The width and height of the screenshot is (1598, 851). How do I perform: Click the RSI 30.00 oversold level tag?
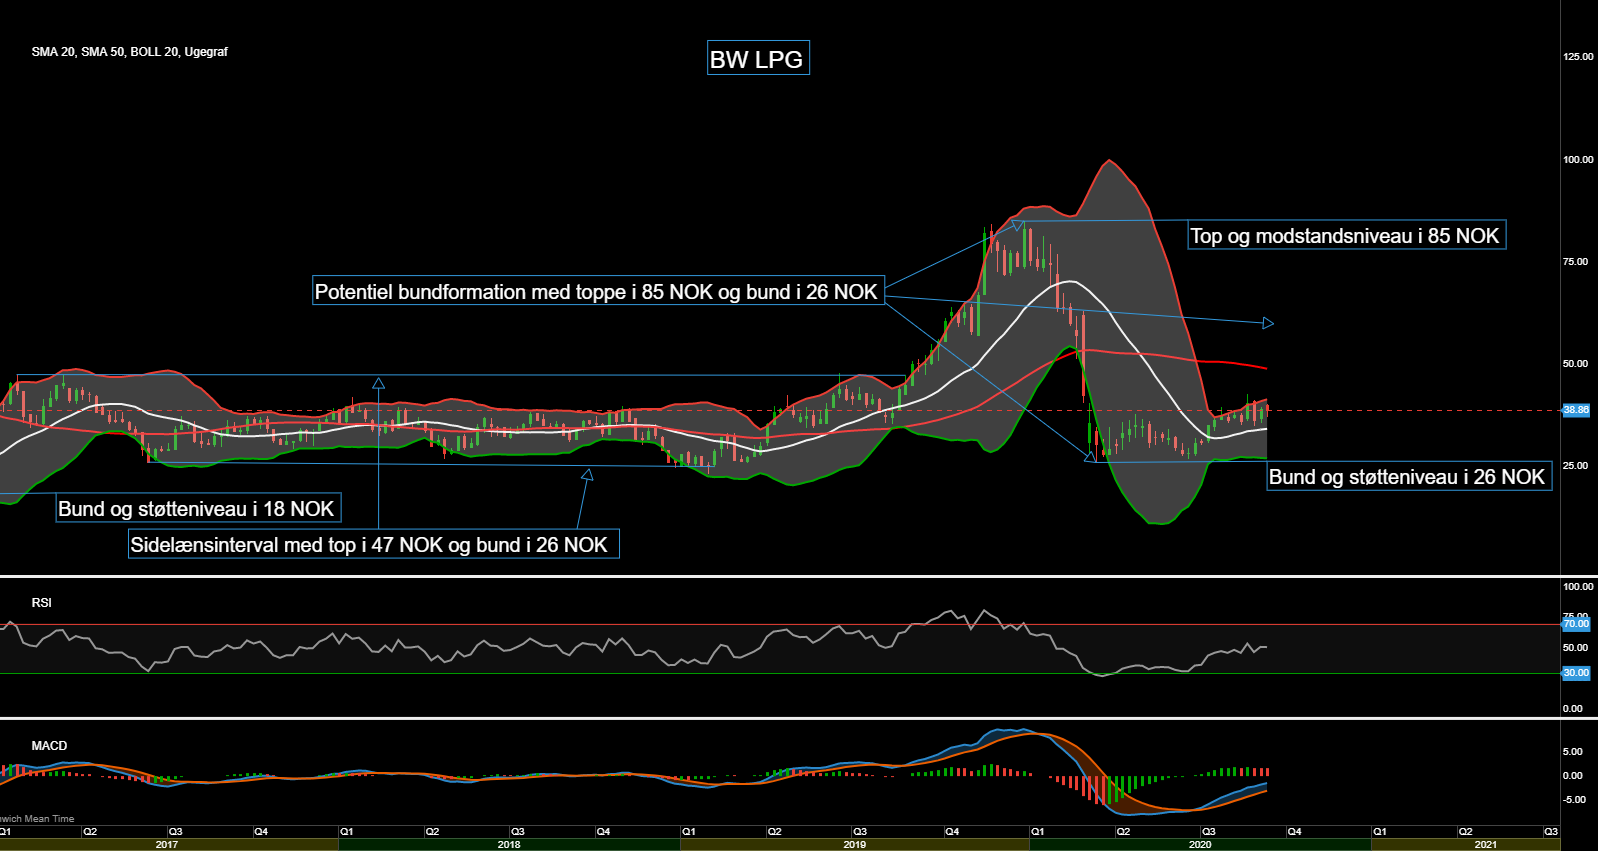[x=1576, y=673]
